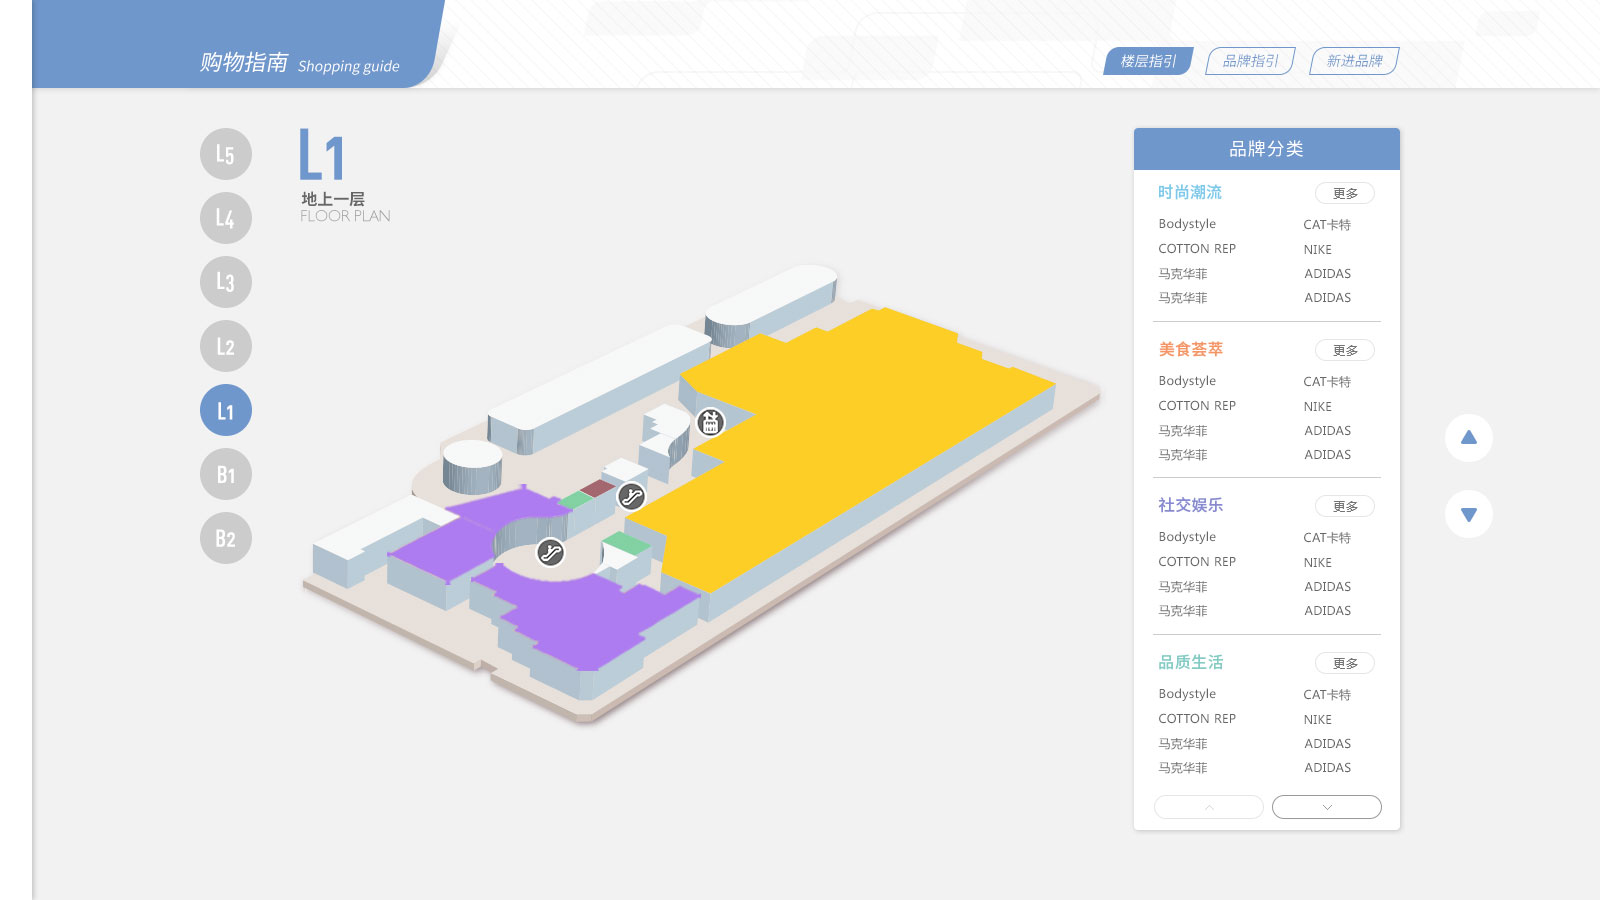Click the 品牌分类 panel header
Viewport: 1600px width, 900px height.
point(1267,149)
